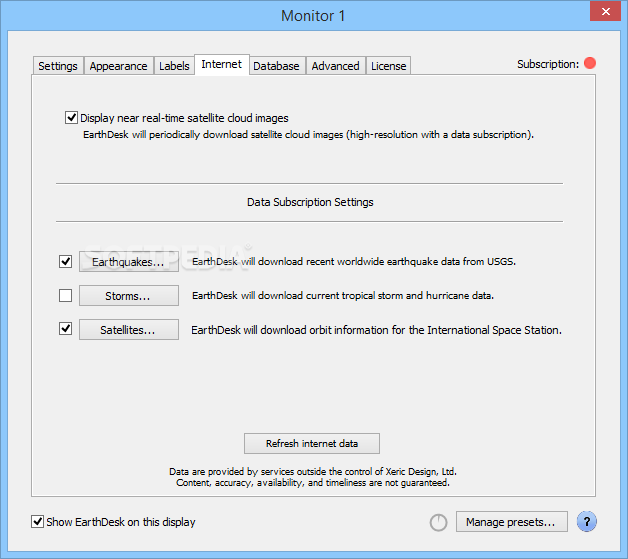Open the Labels tab

174,66
